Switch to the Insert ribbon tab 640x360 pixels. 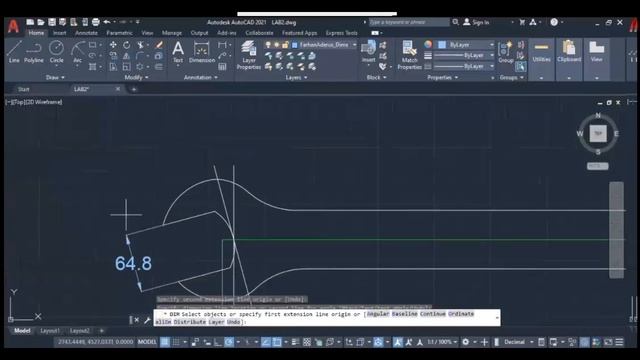(x=59, y=33)
